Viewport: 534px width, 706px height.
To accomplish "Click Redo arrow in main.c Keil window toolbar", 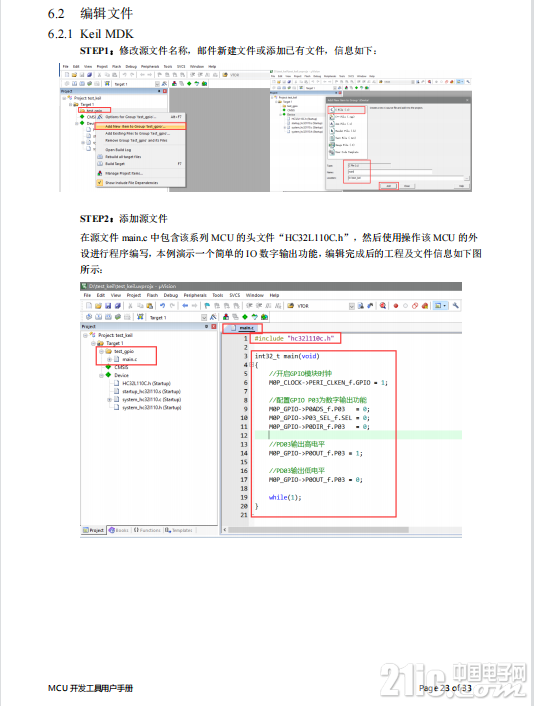I will [x=172, y=306].
